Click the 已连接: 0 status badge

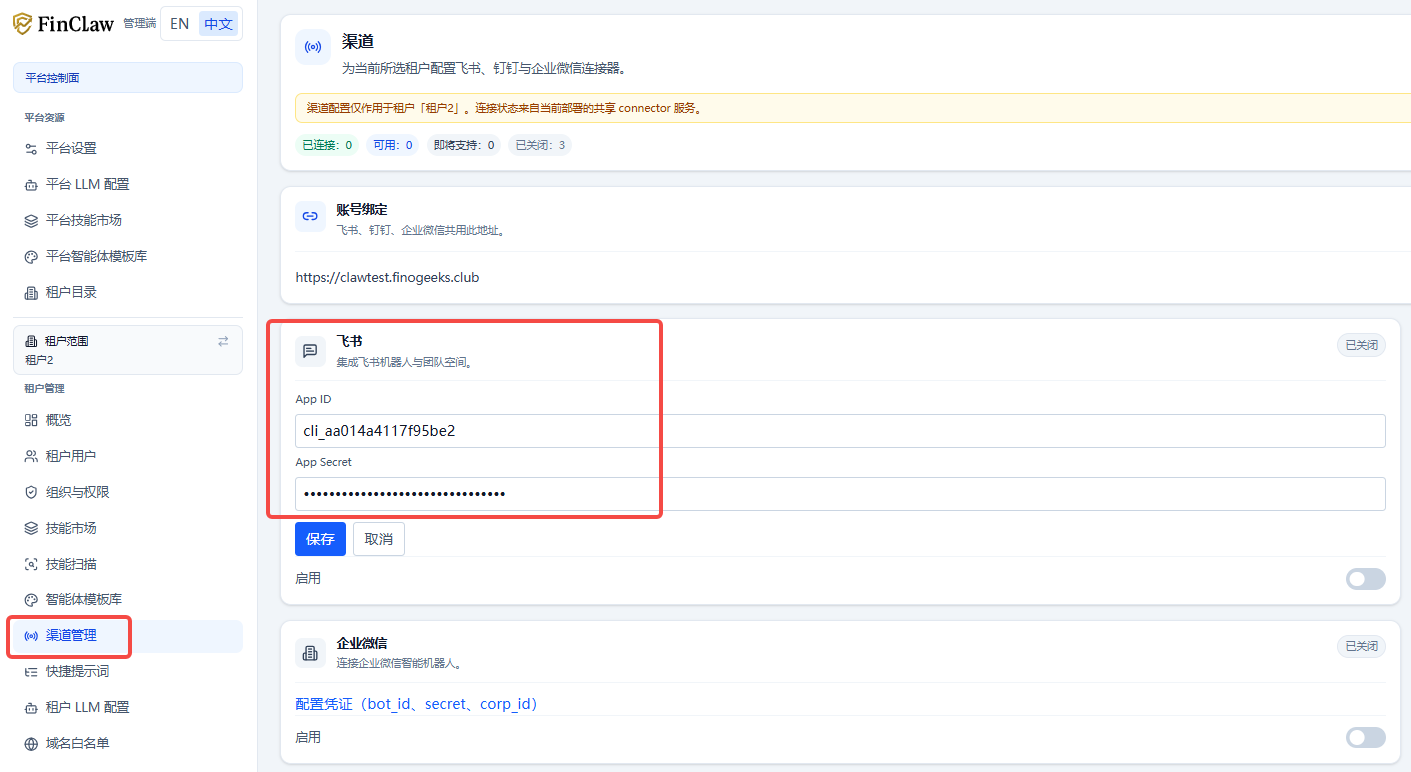(327, 145)
